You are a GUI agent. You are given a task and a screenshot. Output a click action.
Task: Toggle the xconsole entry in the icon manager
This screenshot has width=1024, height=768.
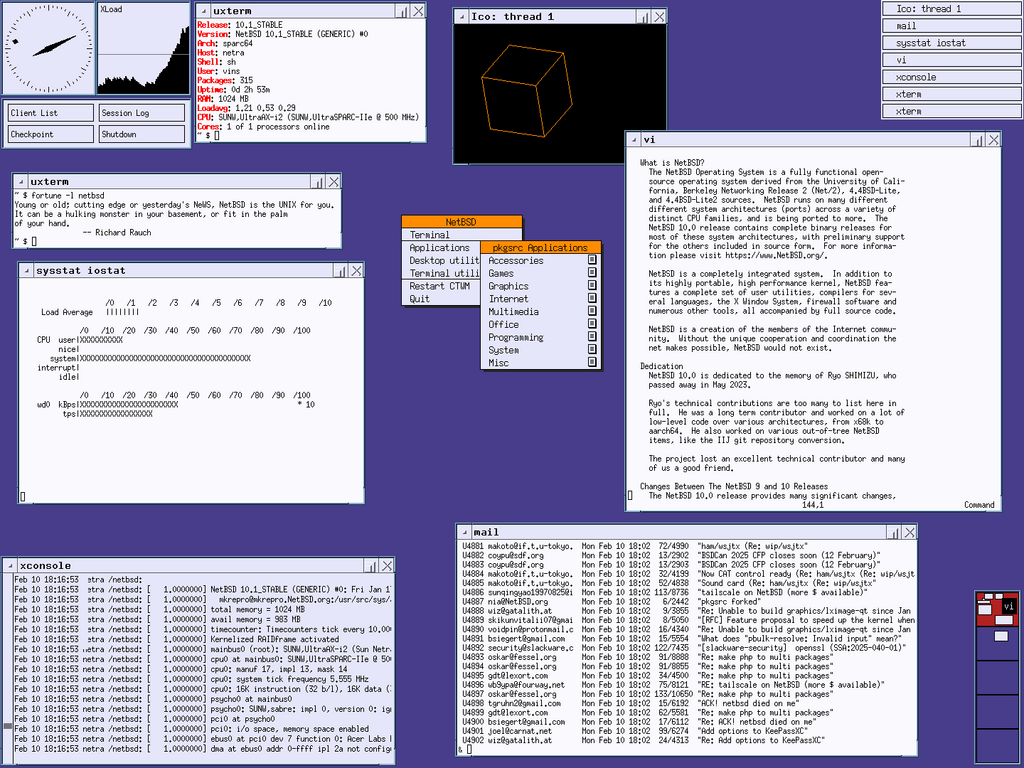pos(952,77)
